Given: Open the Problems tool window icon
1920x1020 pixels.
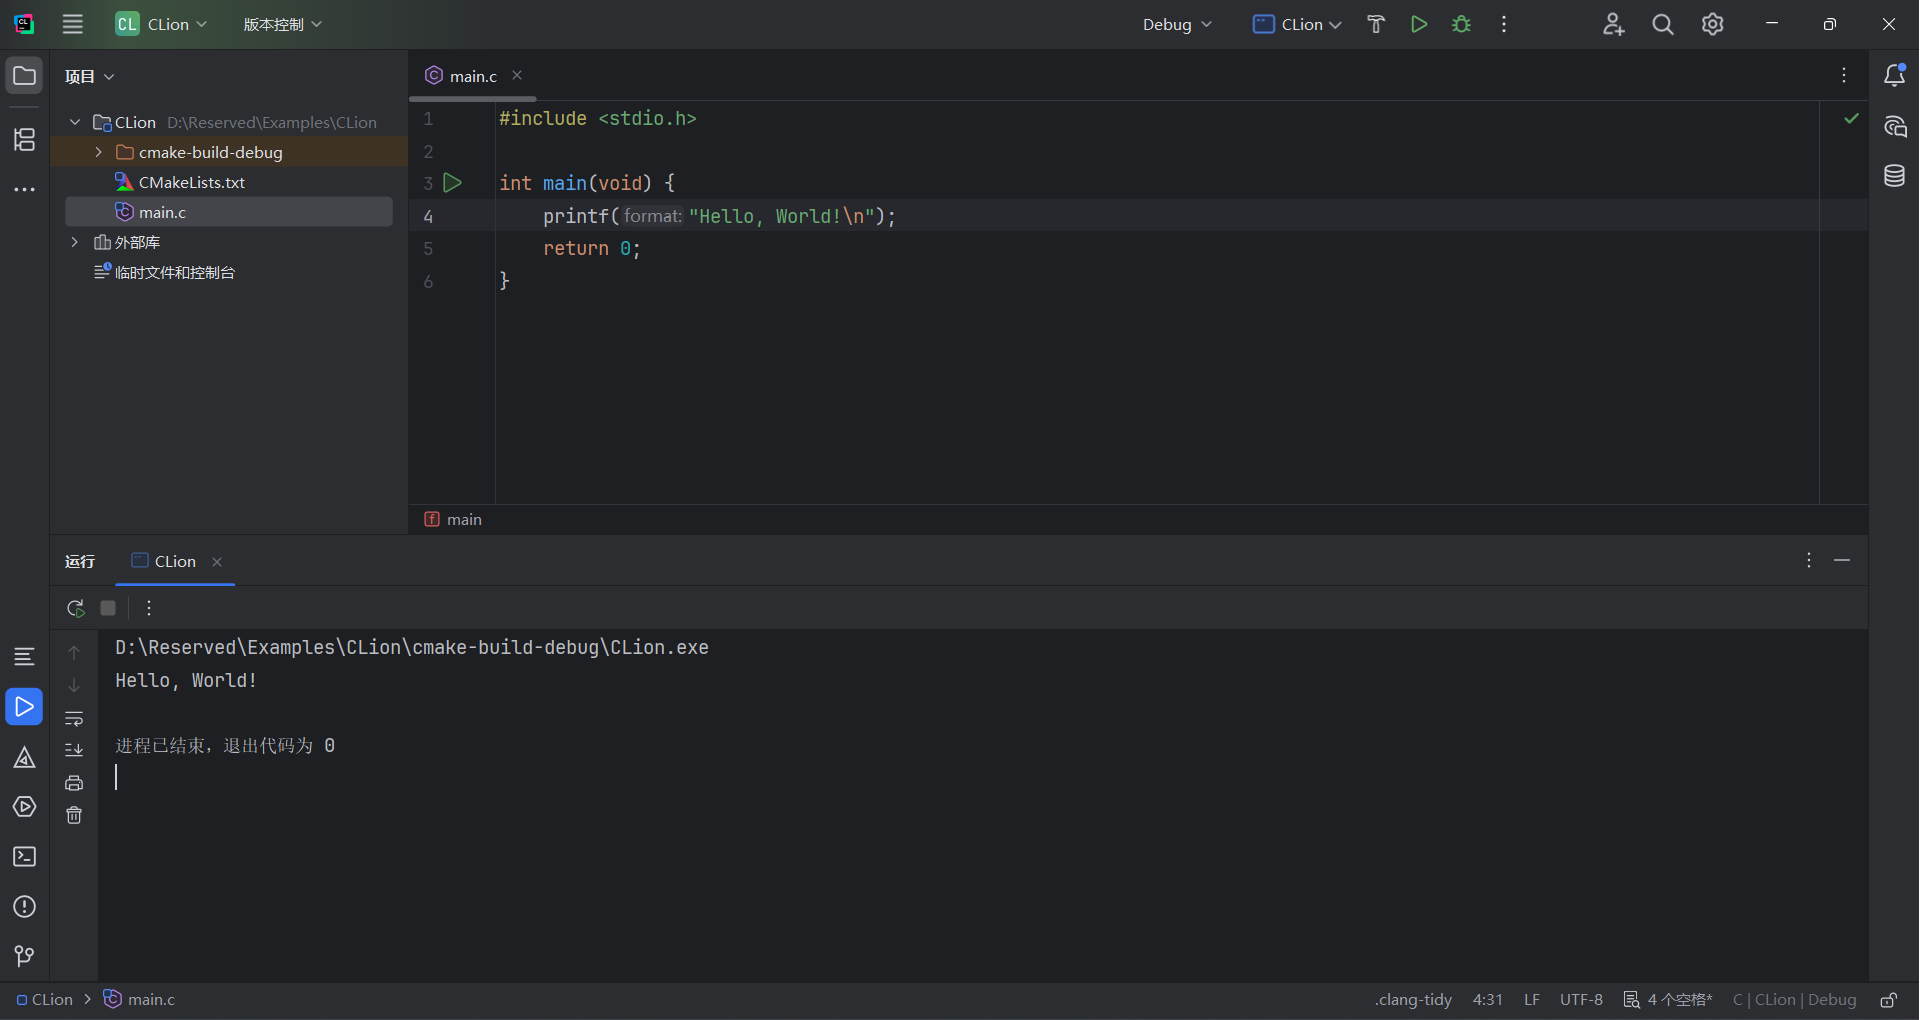Looking at the screenshot, I should [x=24, y=907].
